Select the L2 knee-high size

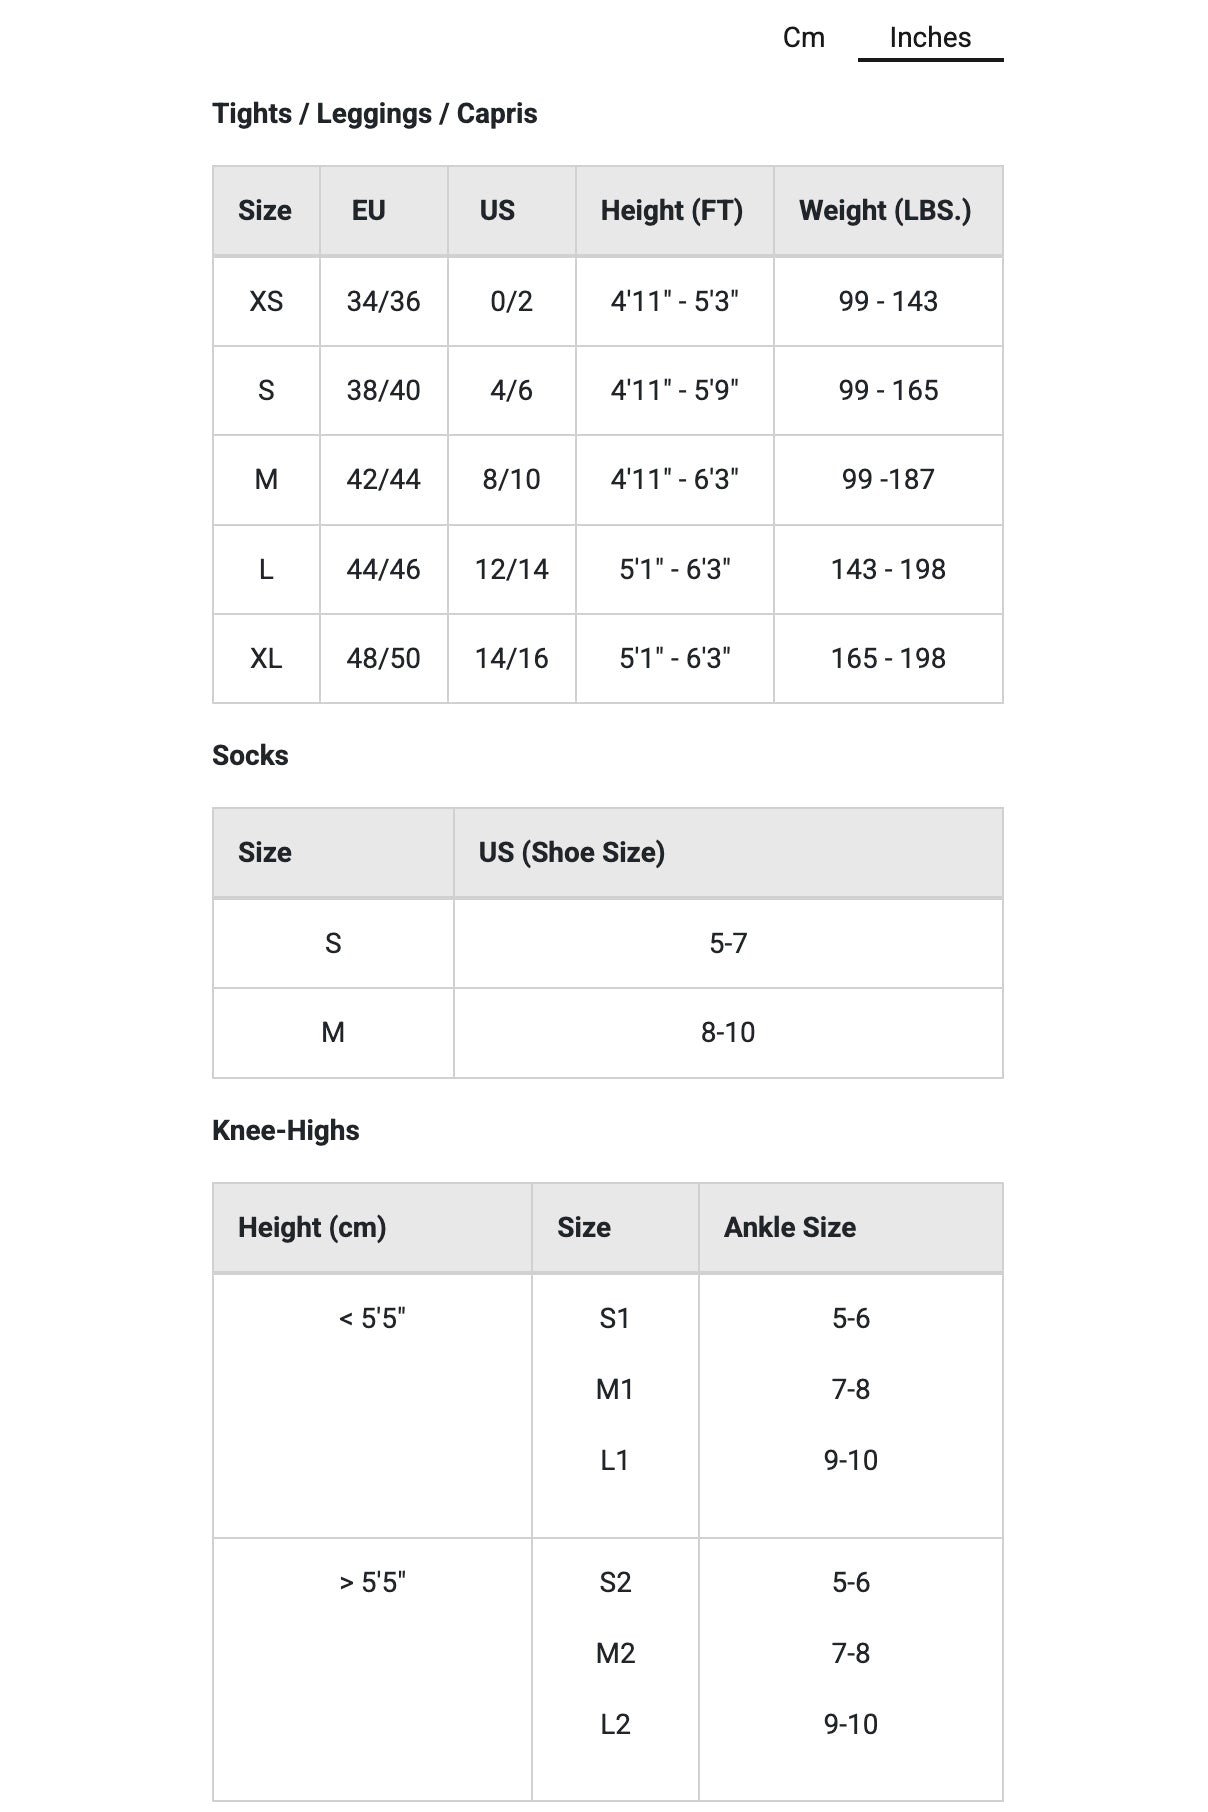(615, 1725)
